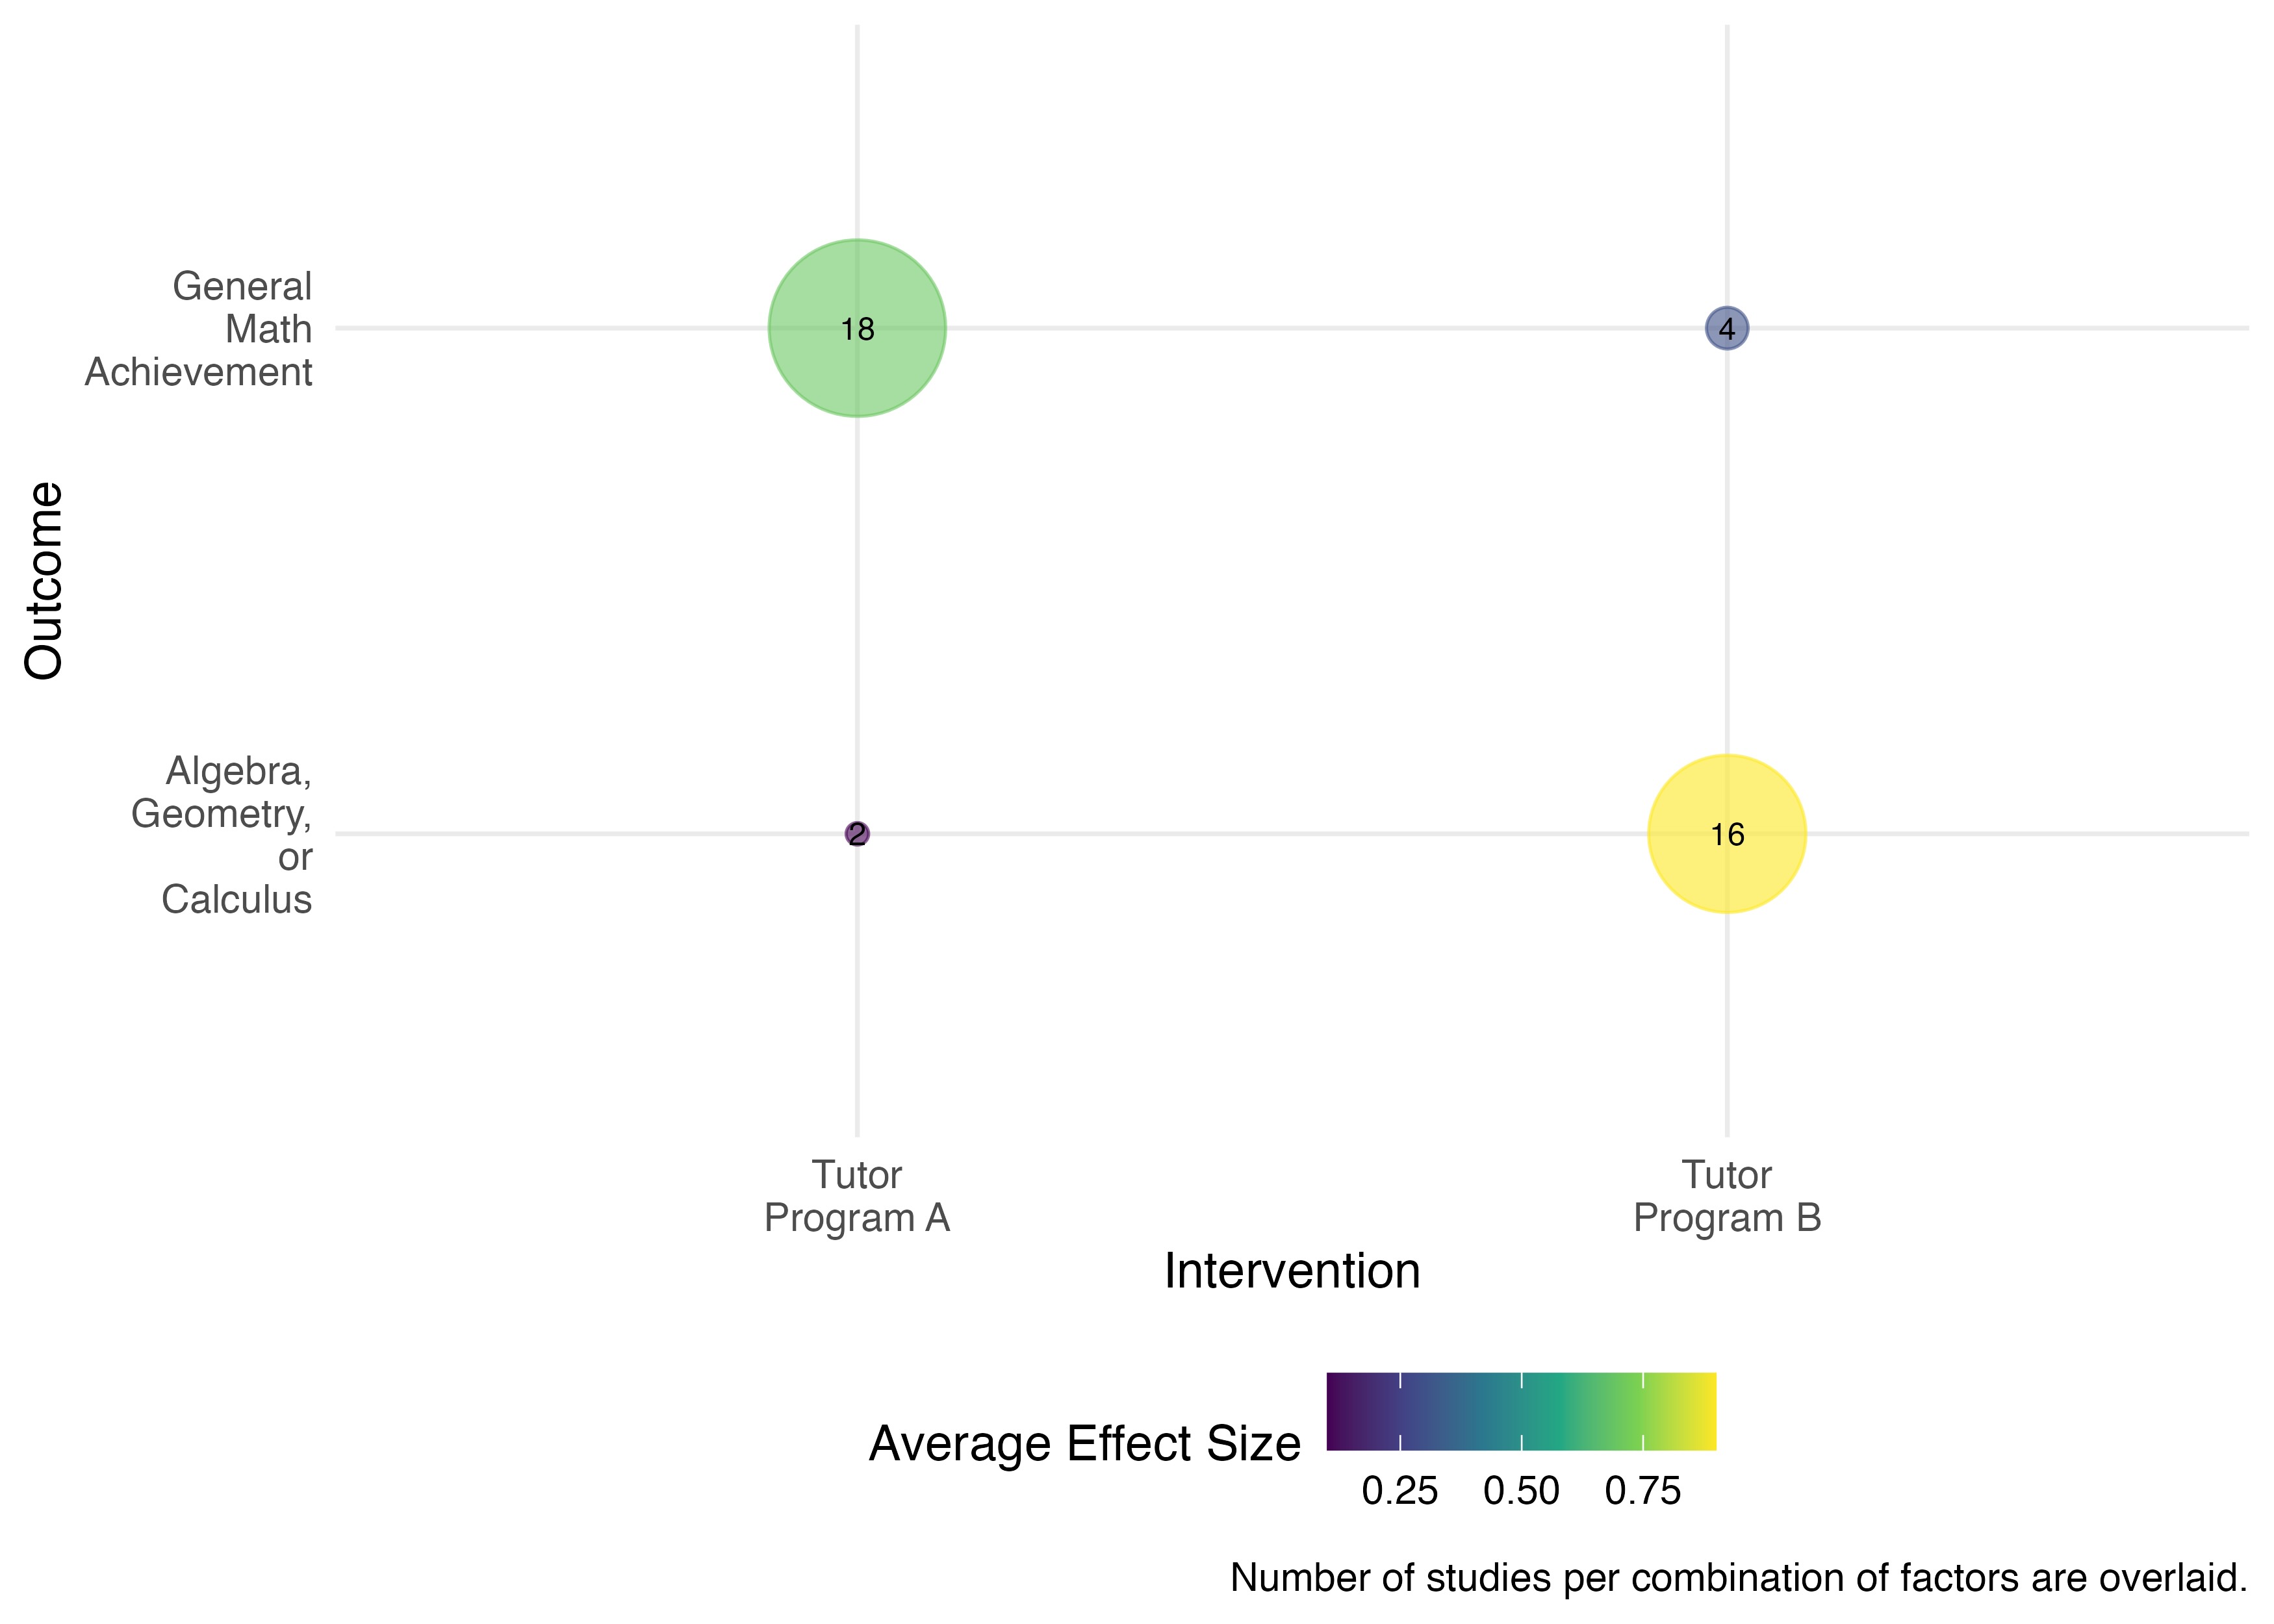This screenshot has width=2274, height=1624.
Task: Click the Outcome y-axis title
Action: 44,581
